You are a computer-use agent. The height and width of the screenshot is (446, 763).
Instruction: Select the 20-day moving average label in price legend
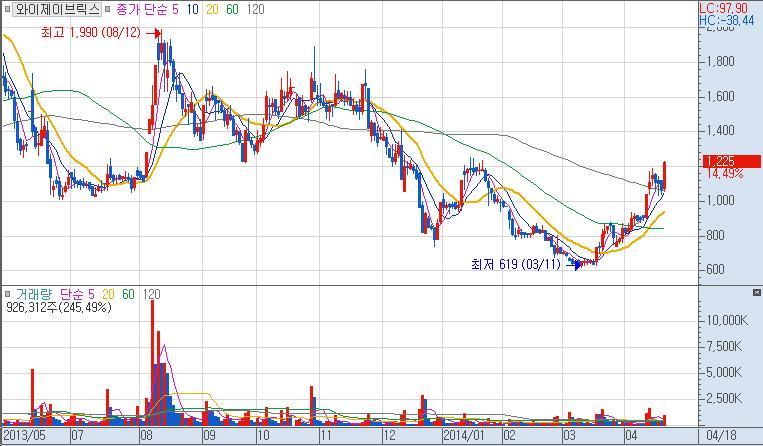(x=212, y=9)
